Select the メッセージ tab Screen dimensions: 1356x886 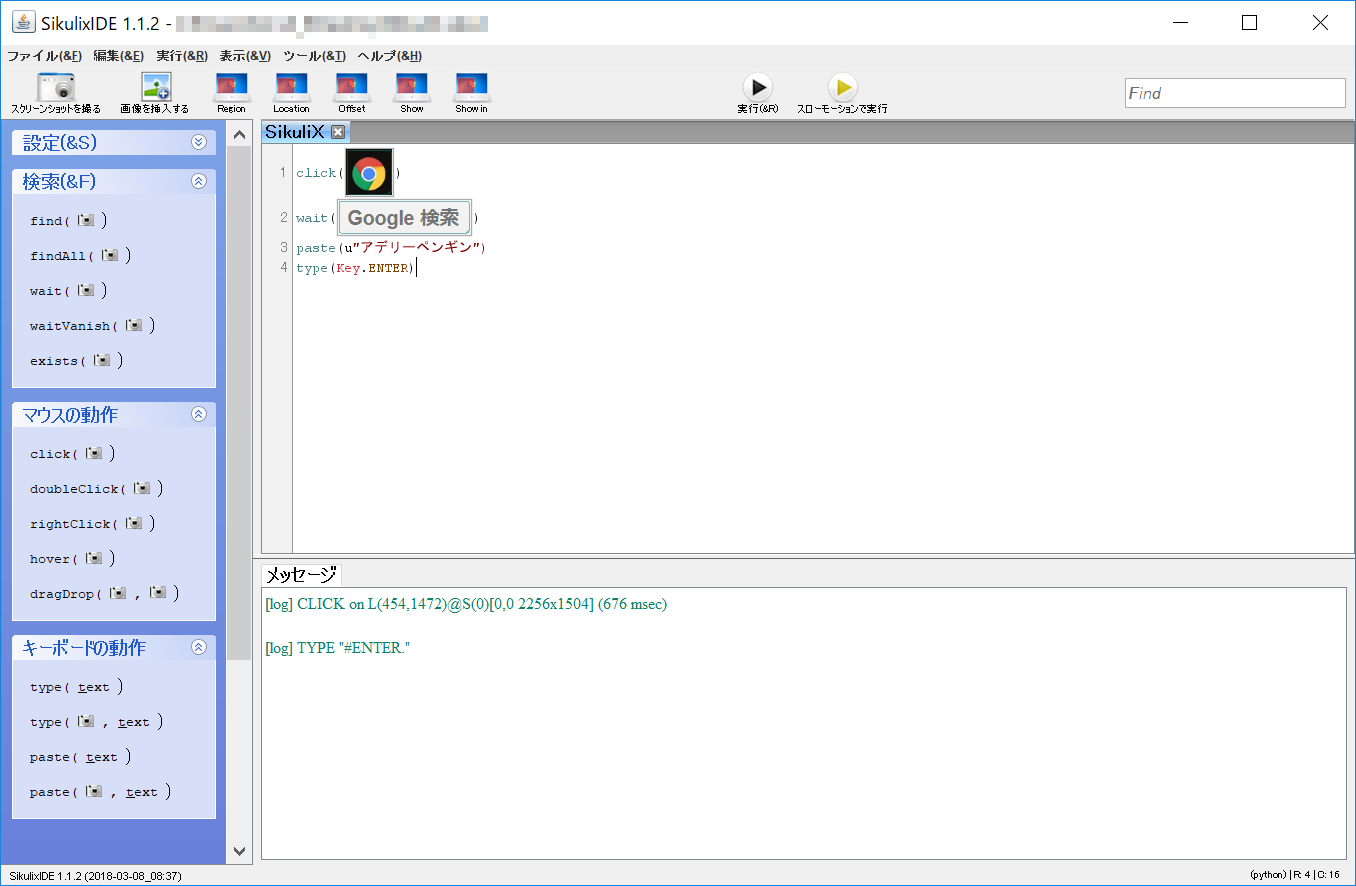pos(300,575)
